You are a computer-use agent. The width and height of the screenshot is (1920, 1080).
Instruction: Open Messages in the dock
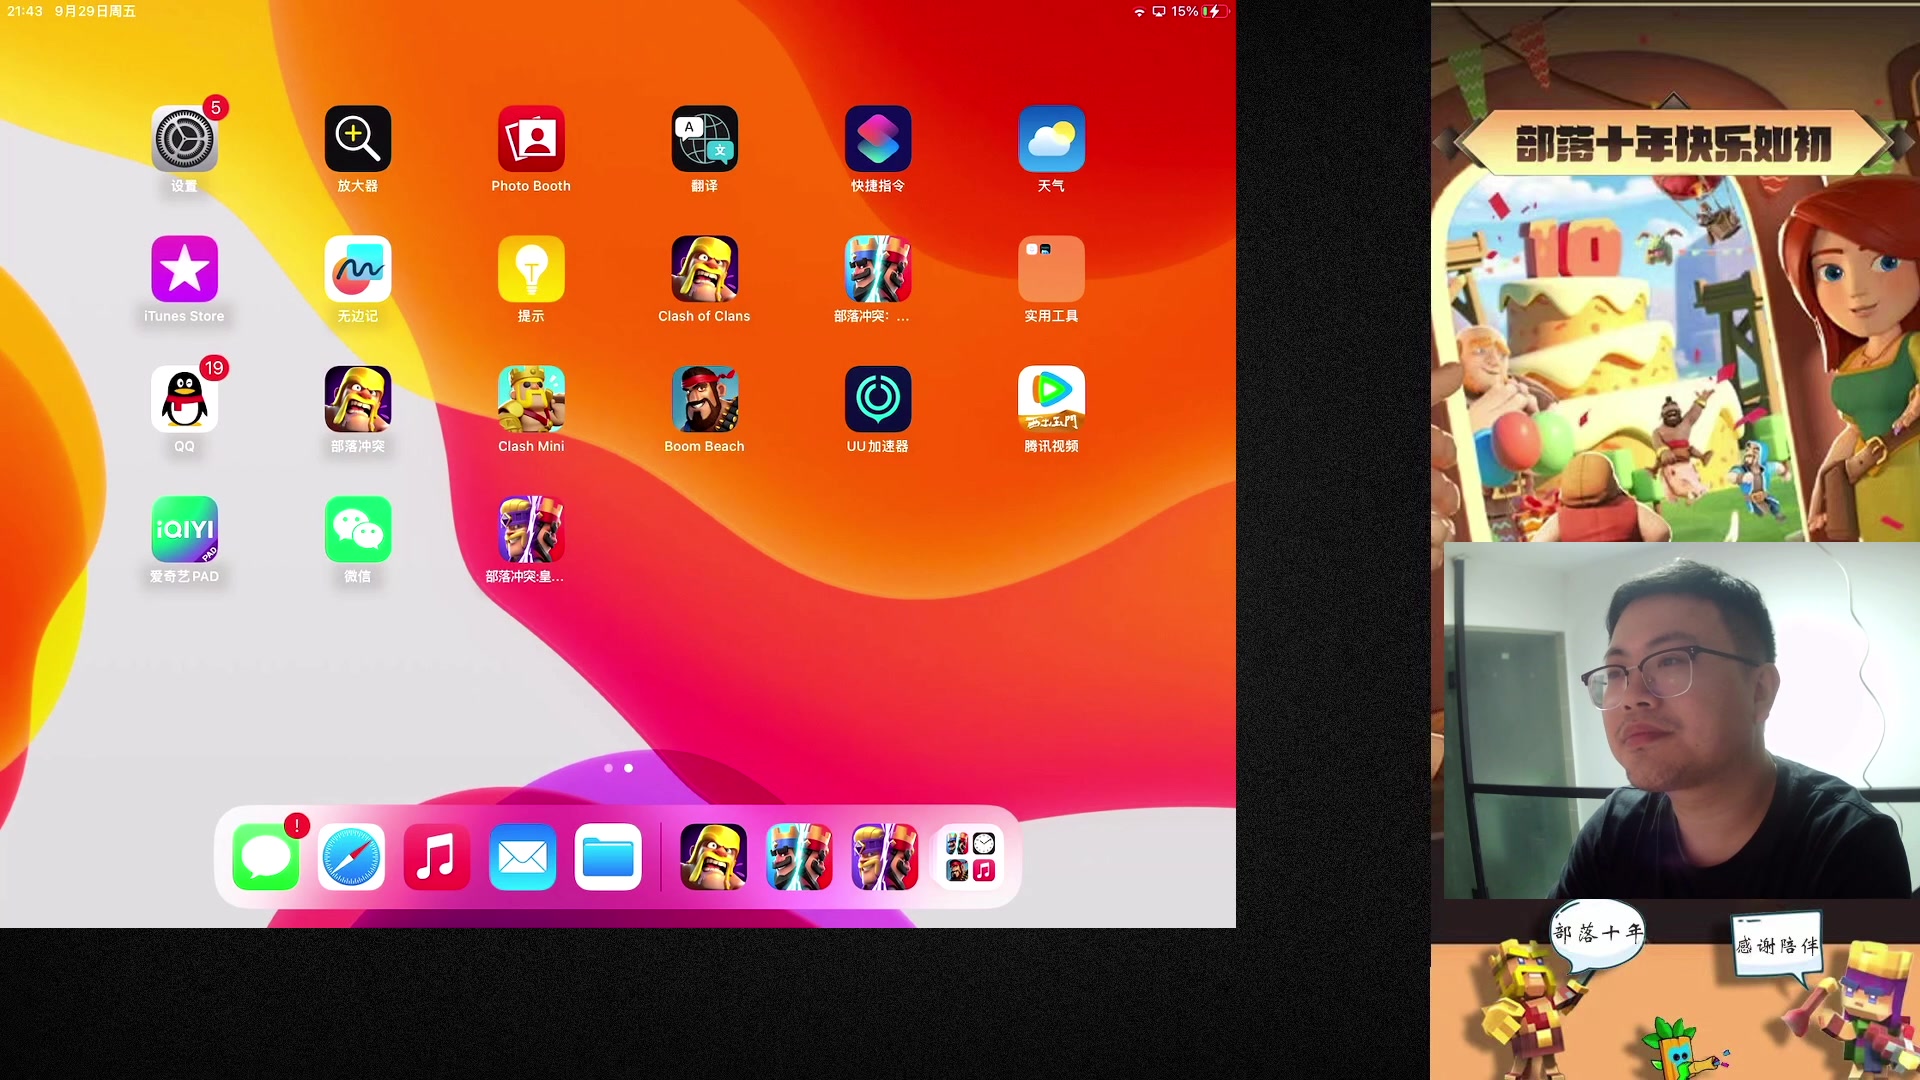click(266, 857)
